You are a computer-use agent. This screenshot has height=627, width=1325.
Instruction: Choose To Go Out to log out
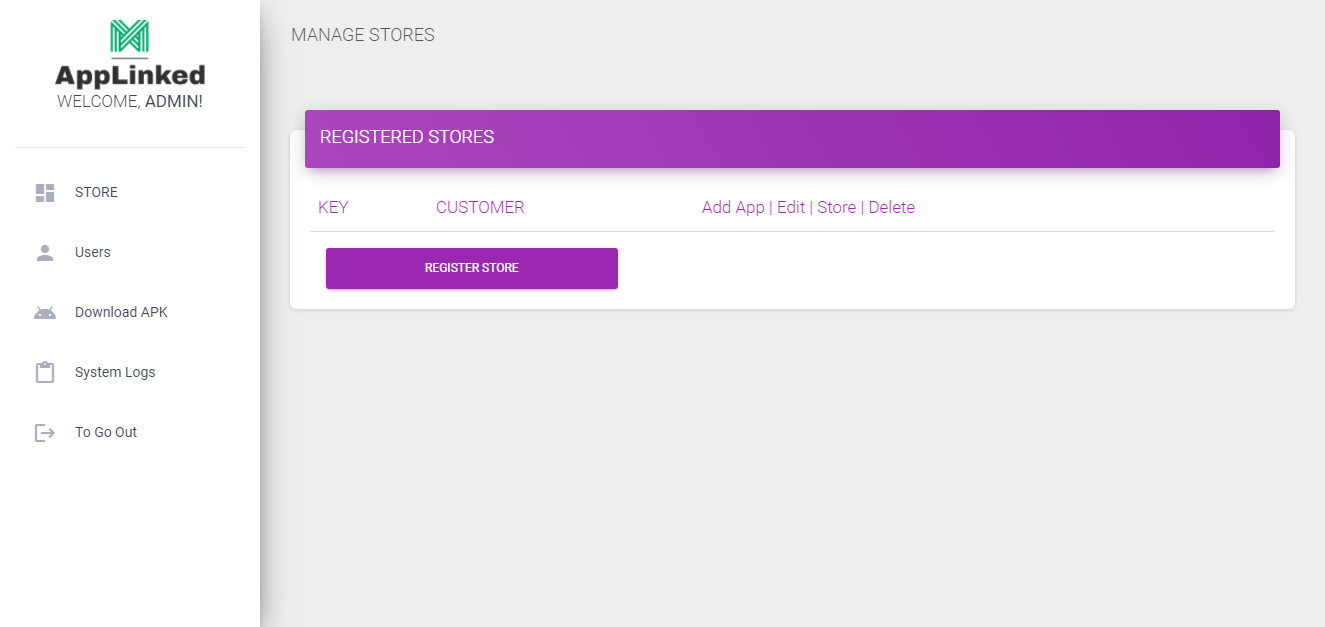(x=106, y=433)
